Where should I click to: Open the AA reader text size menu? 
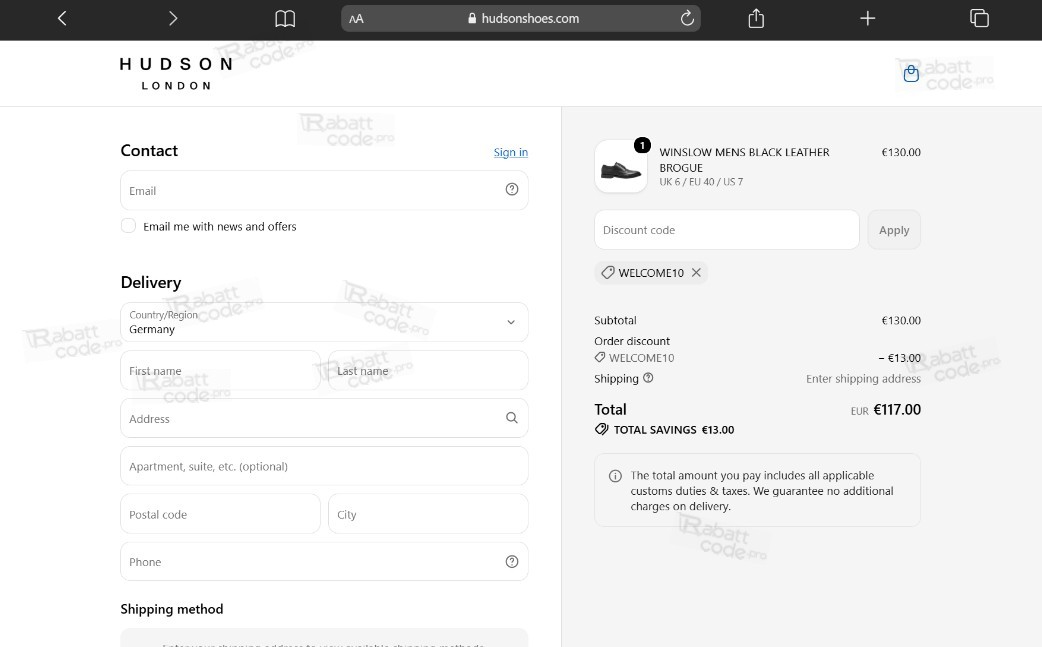(356, 19)
